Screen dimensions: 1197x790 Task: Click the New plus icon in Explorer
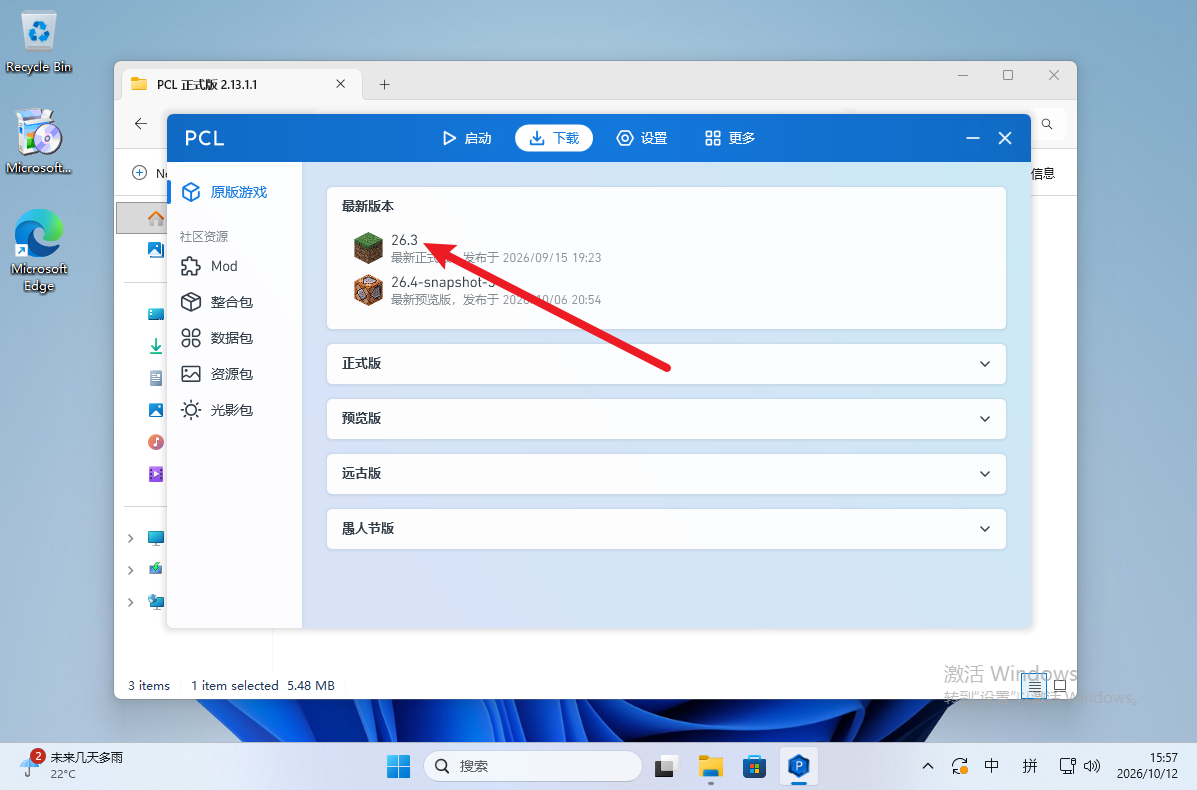(x=140, y=173)
